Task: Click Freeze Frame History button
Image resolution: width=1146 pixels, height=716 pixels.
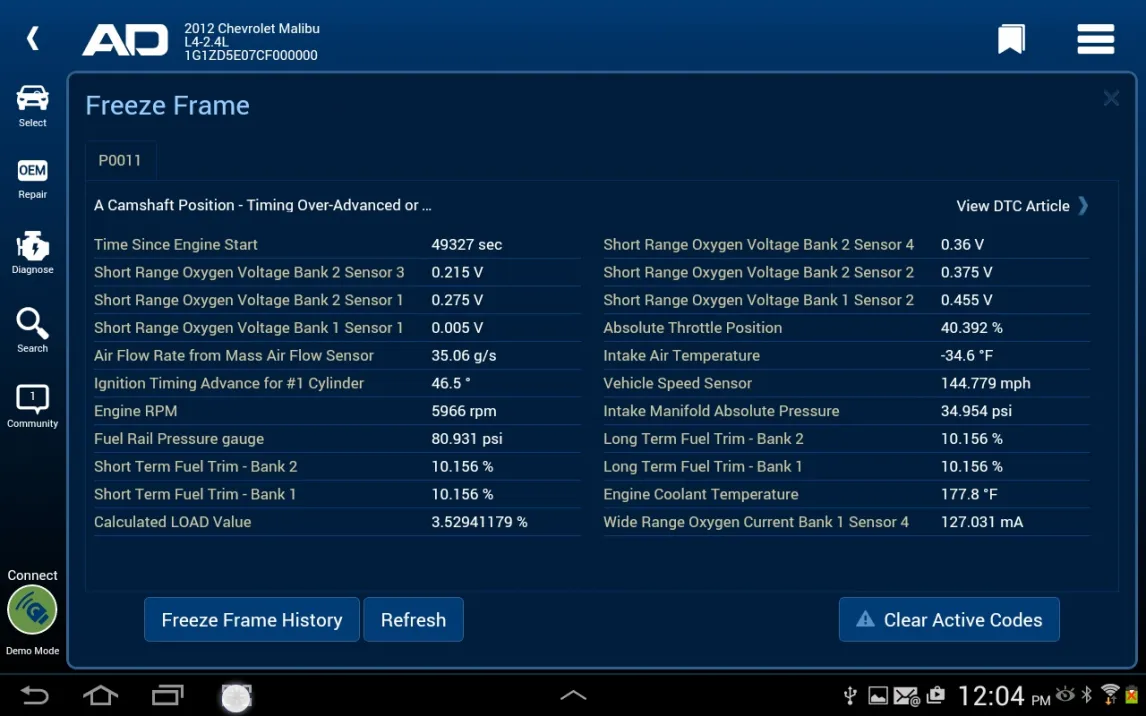Action: pyautogui.click(x=252, y=620)
